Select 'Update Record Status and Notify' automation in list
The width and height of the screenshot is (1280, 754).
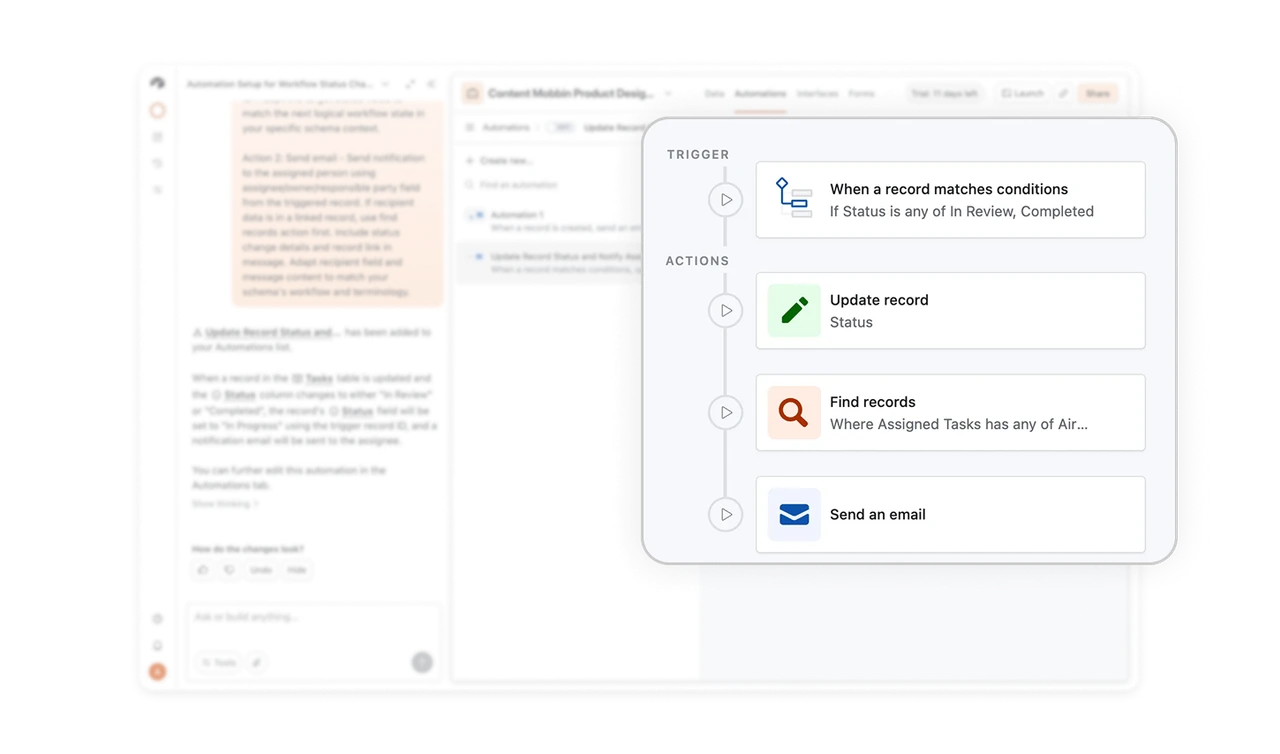click(548, 263)
